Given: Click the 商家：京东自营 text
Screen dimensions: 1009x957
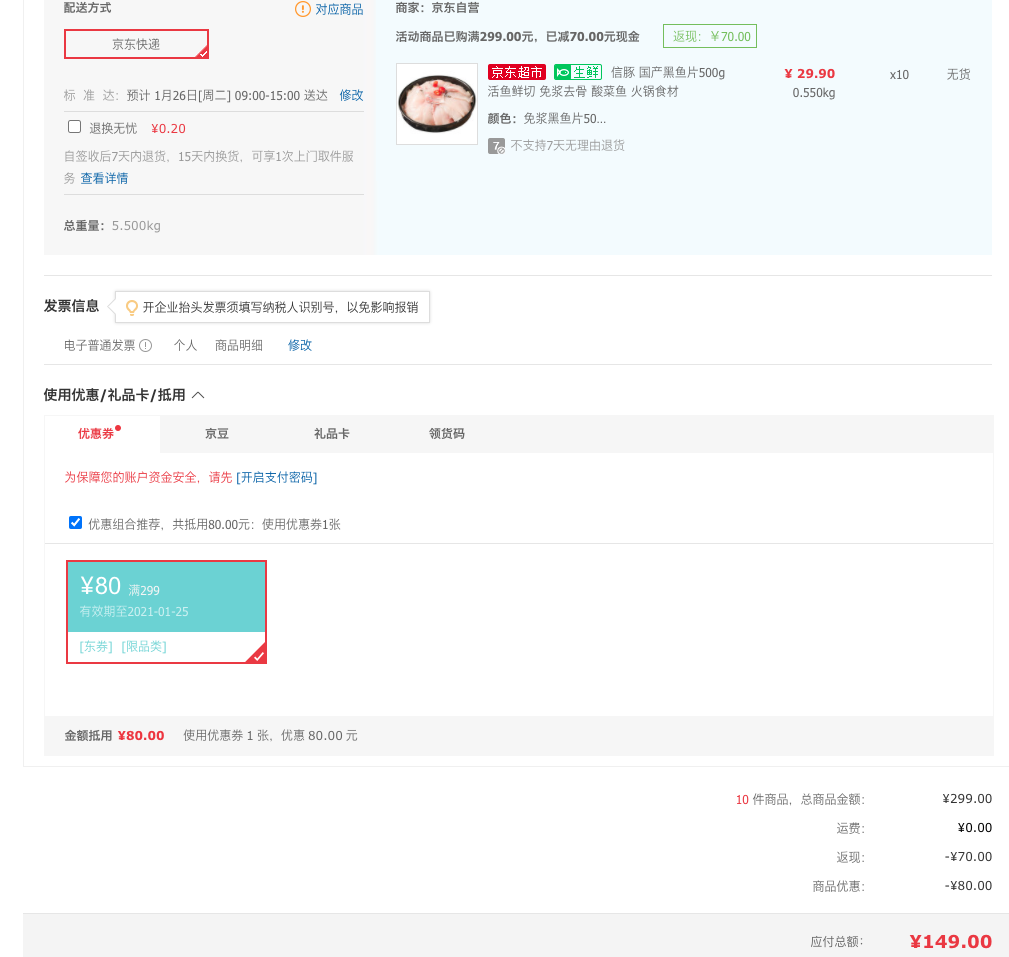Looking at the screenshot, I should point(437,8).
